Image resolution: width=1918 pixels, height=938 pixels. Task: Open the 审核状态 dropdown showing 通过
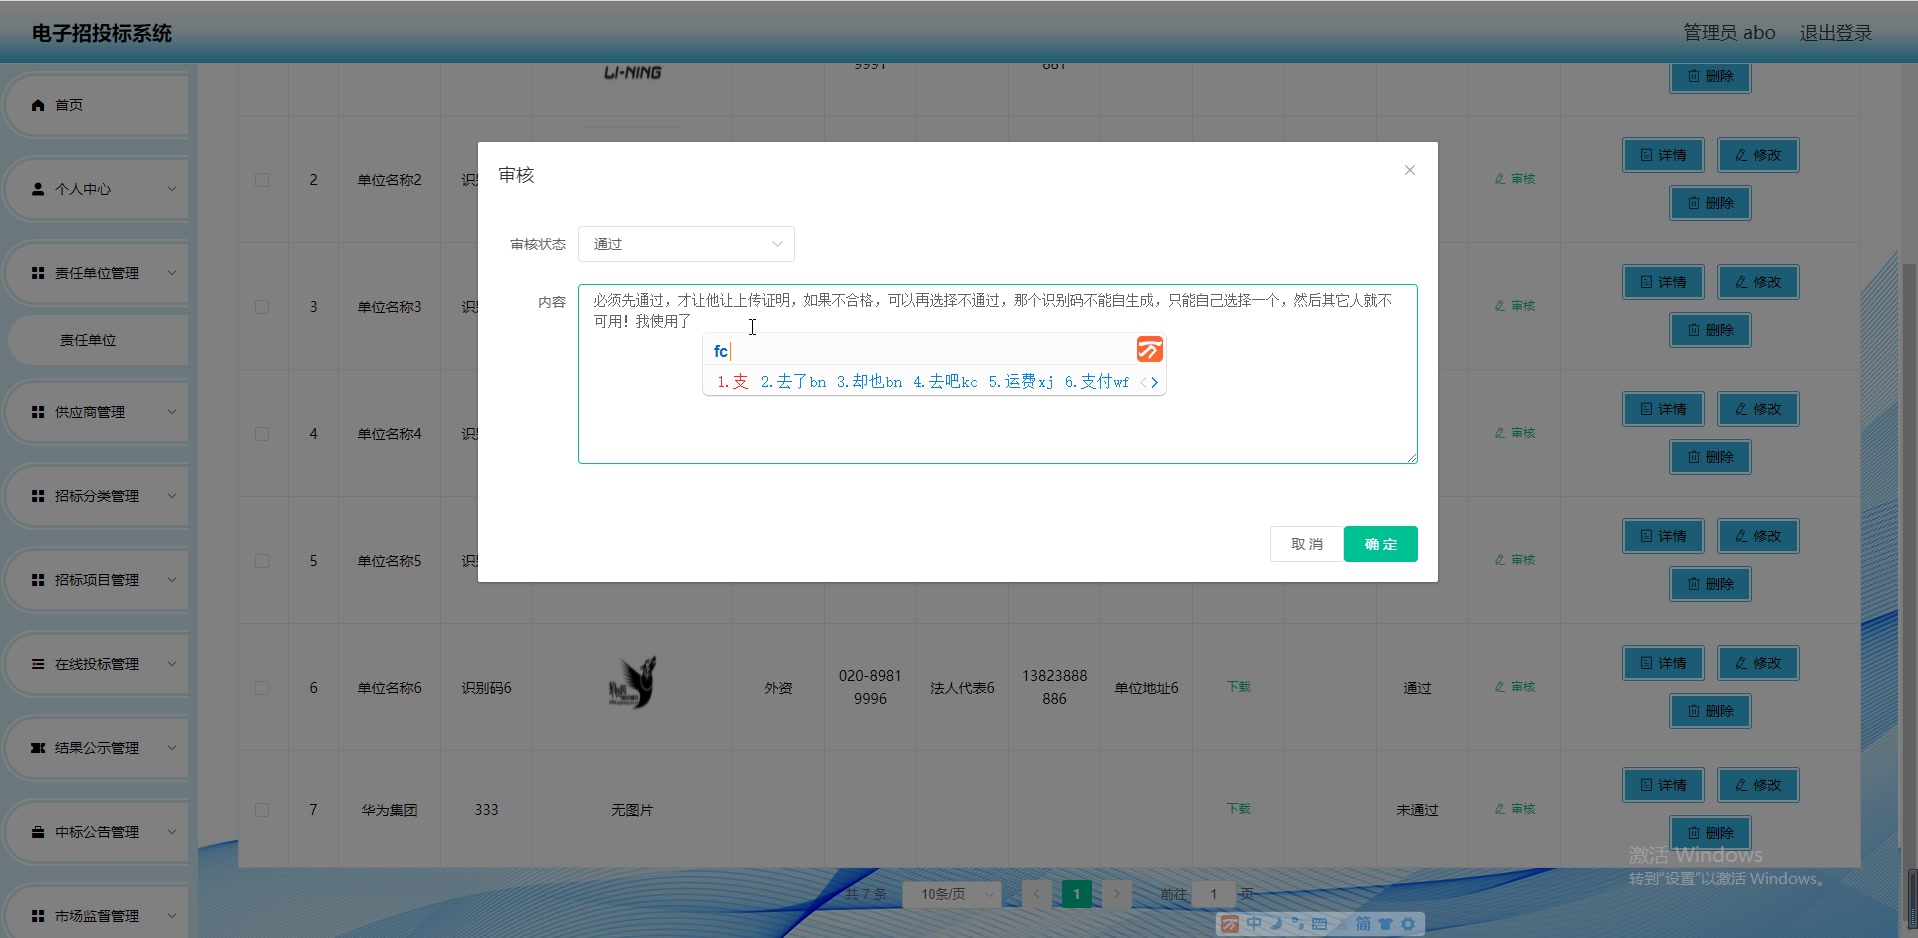tap(686, 243)
